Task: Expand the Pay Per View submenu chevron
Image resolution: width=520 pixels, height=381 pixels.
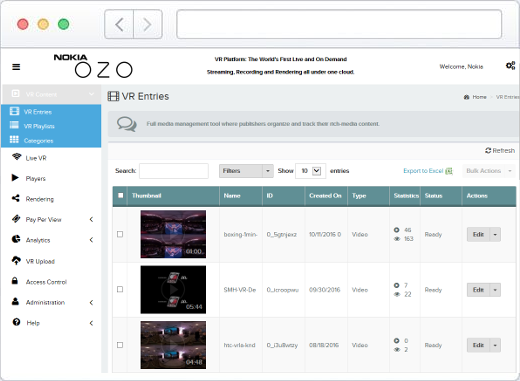Action: (x=91, y=219)
